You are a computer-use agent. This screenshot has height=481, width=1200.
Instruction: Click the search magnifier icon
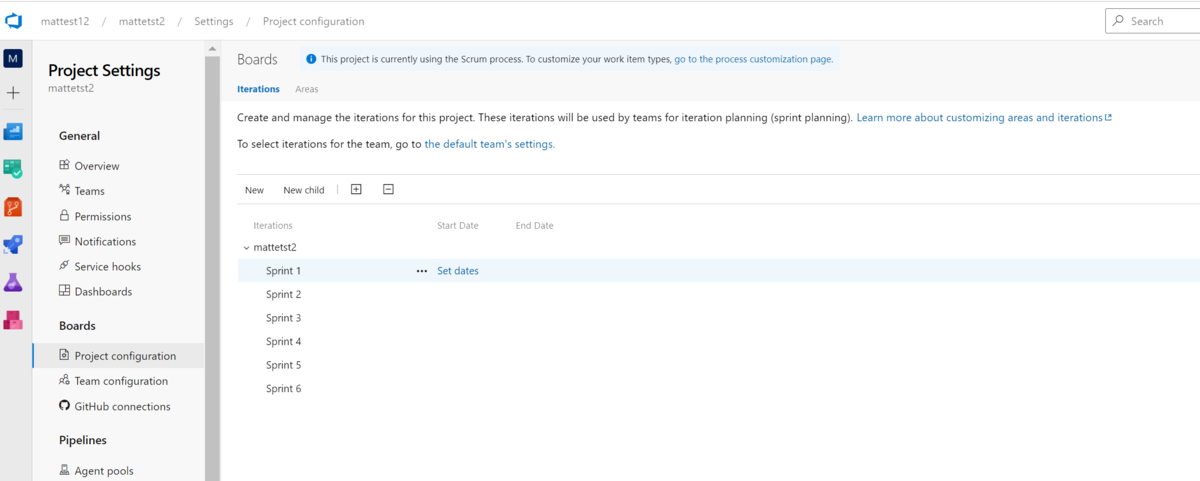coord(1120,21)
